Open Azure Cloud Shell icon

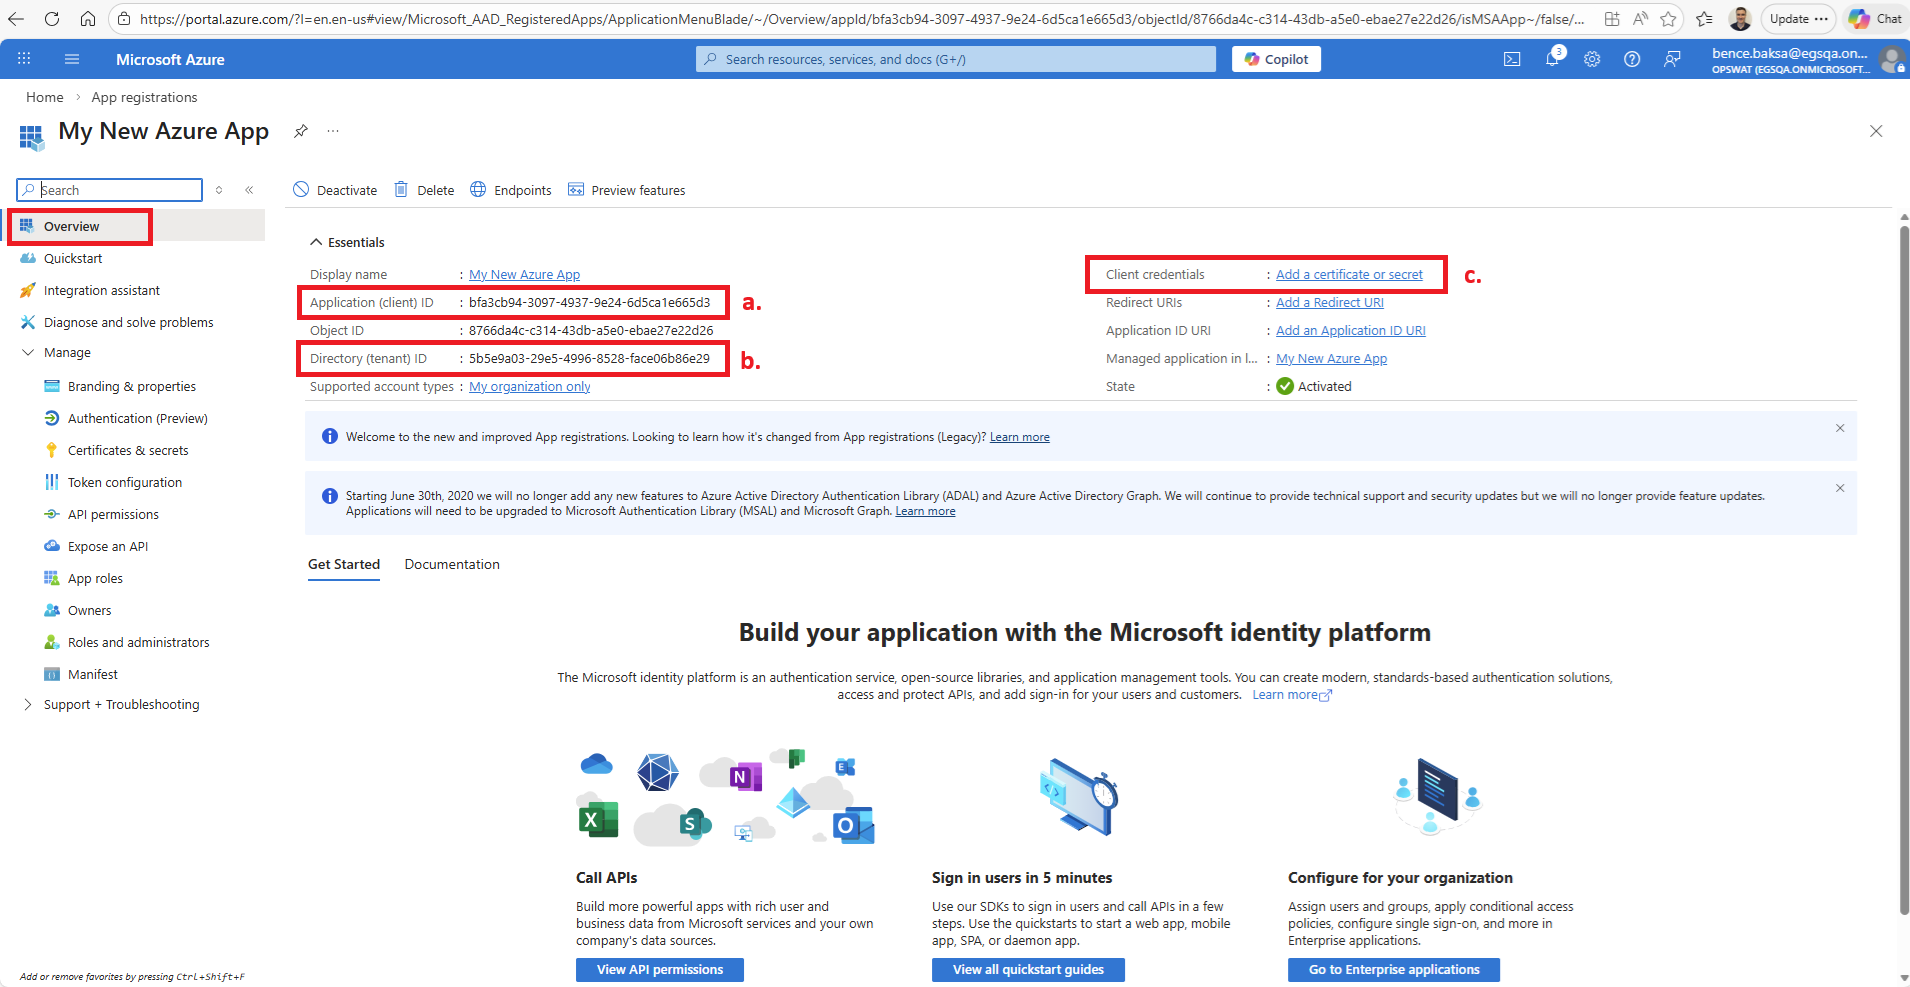point(1512,59)
